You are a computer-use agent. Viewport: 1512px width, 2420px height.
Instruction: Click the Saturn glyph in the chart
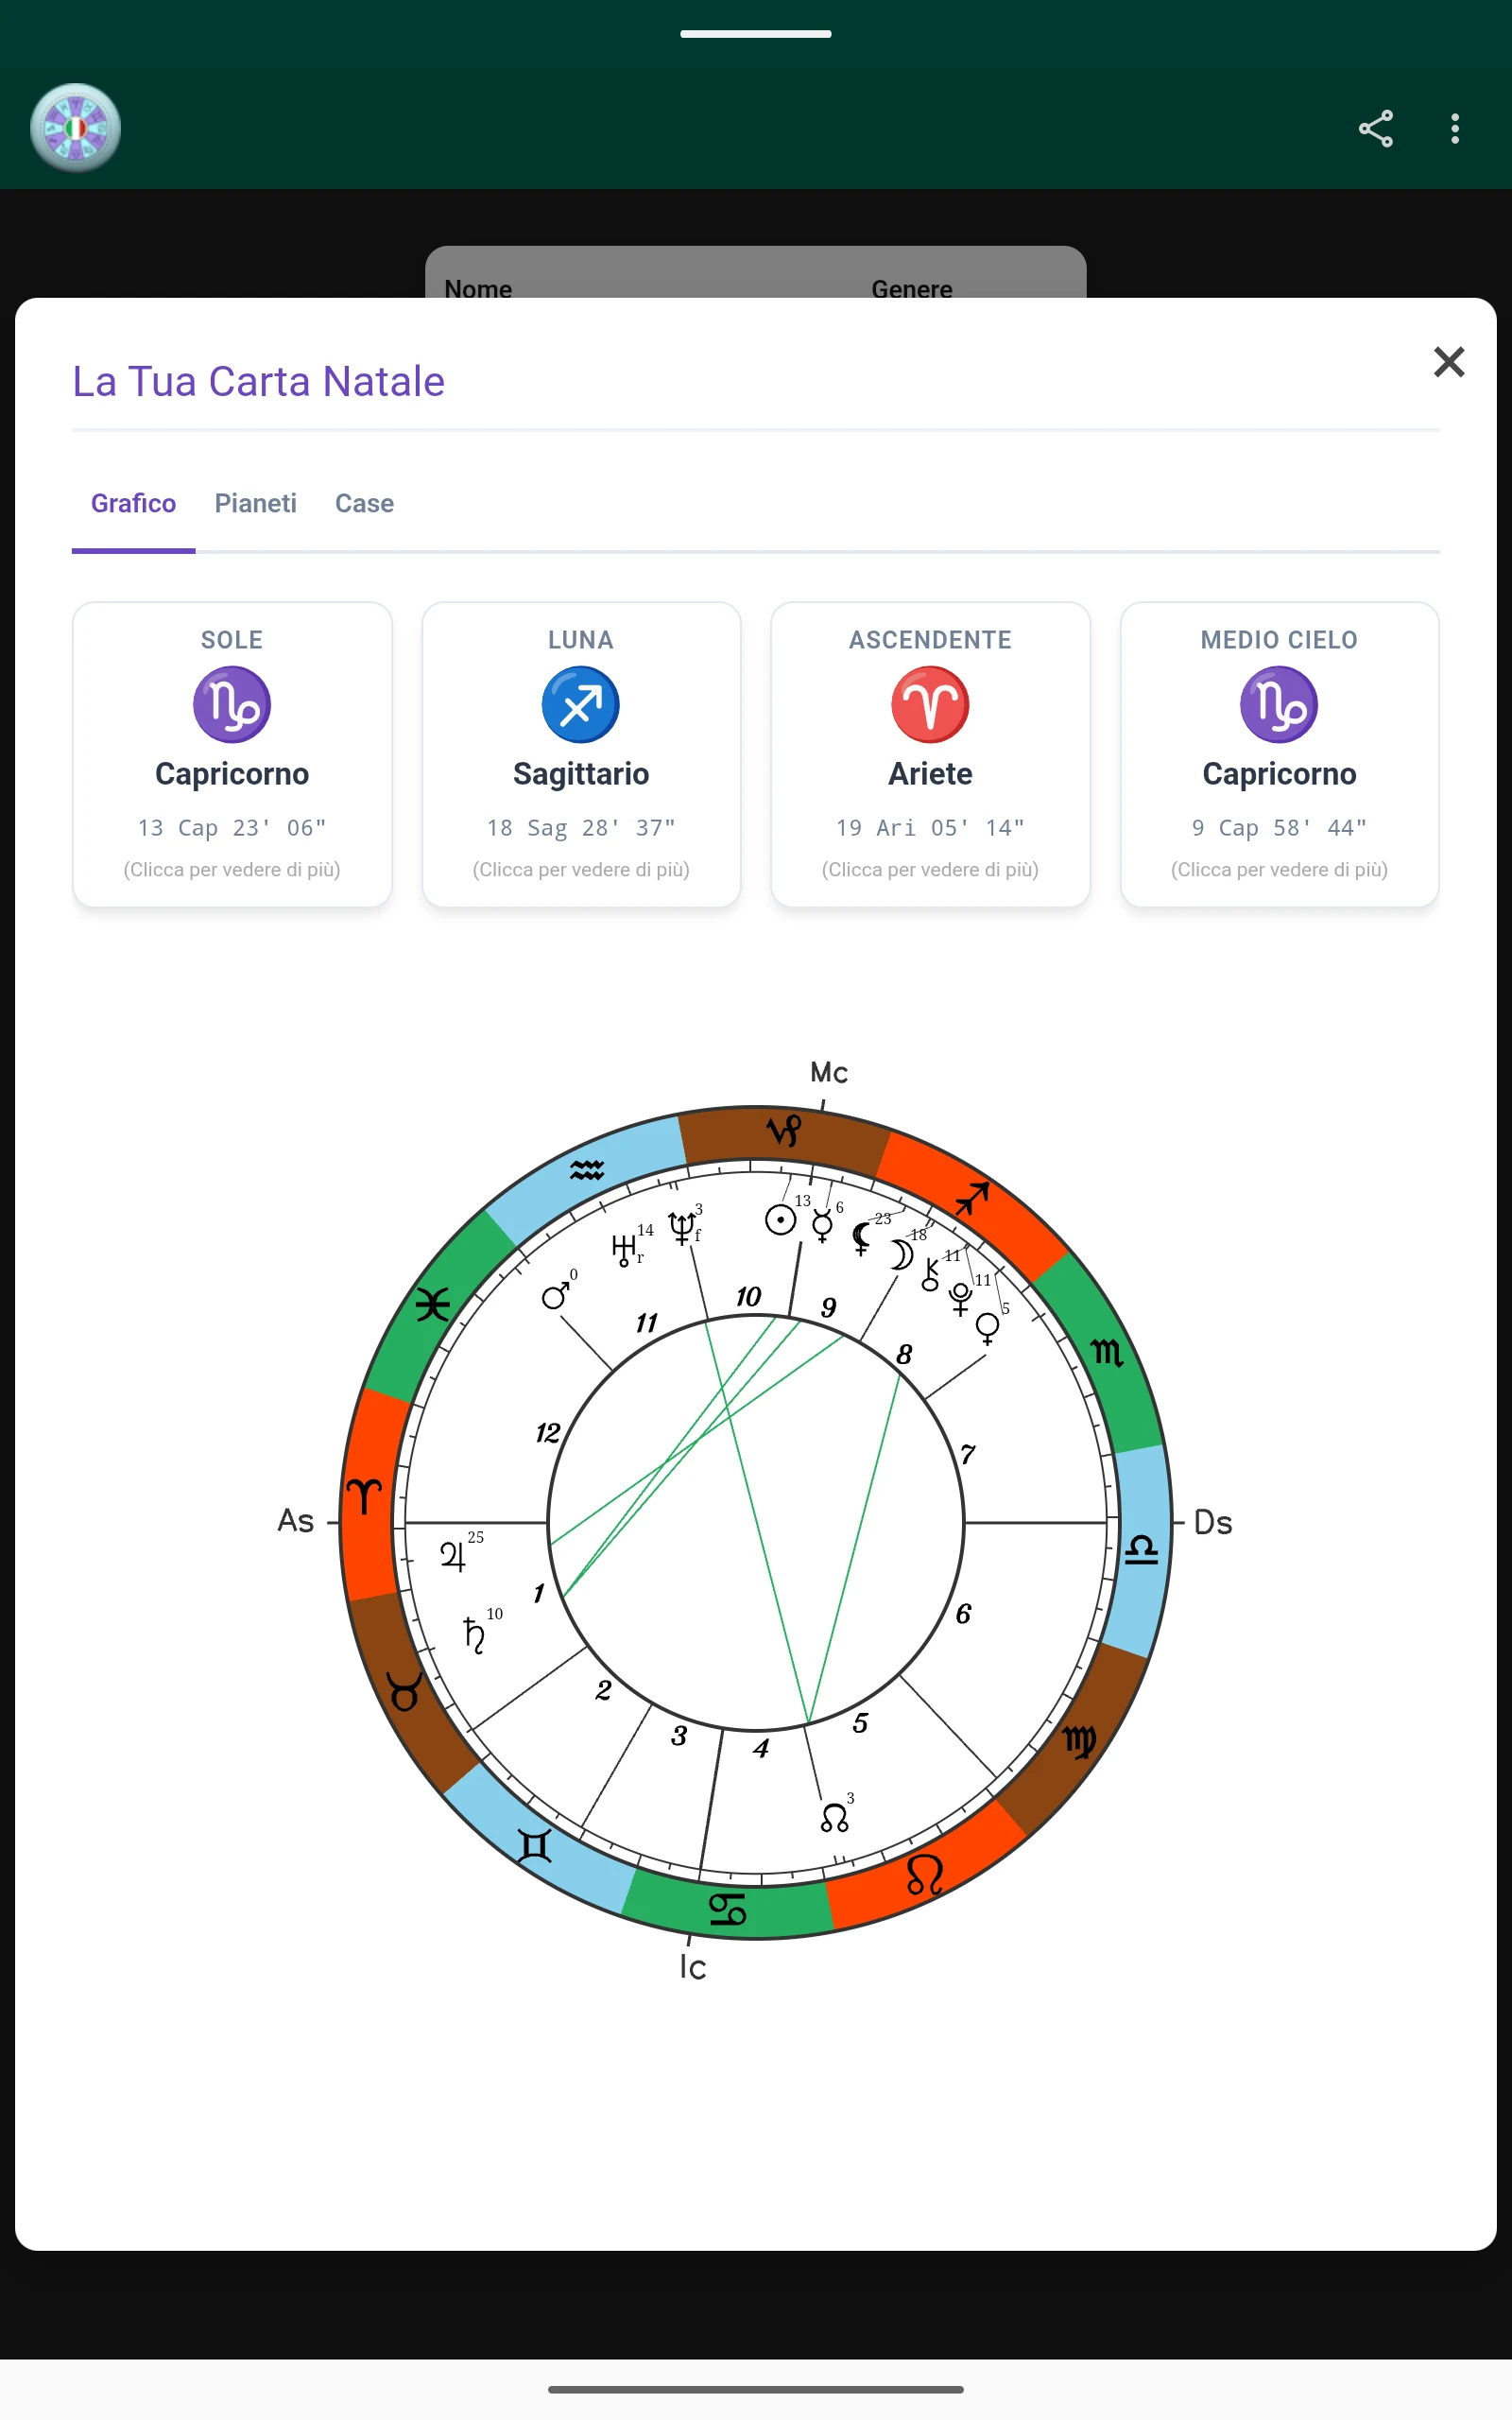(x=474, y=1635)
